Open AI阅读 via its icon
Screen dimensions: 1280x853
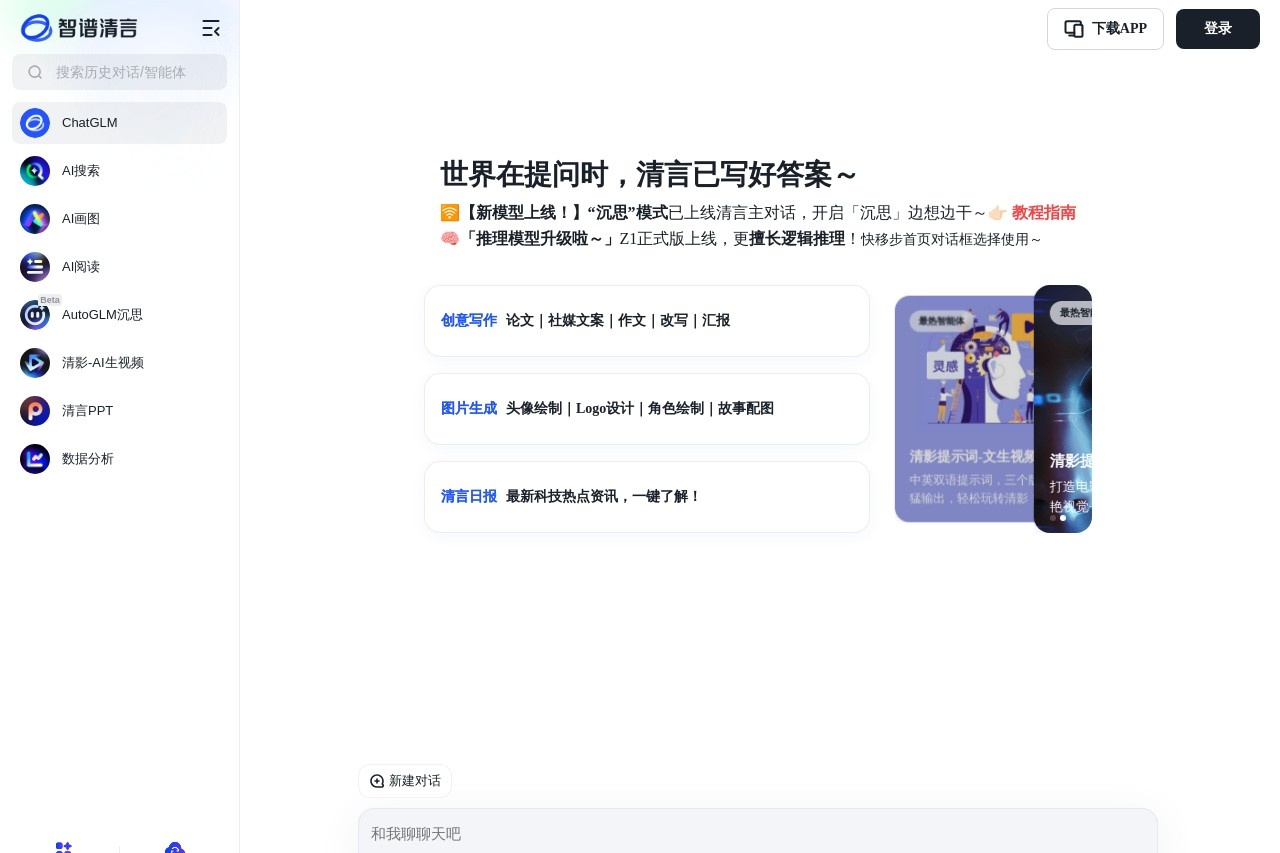(35, 267)
